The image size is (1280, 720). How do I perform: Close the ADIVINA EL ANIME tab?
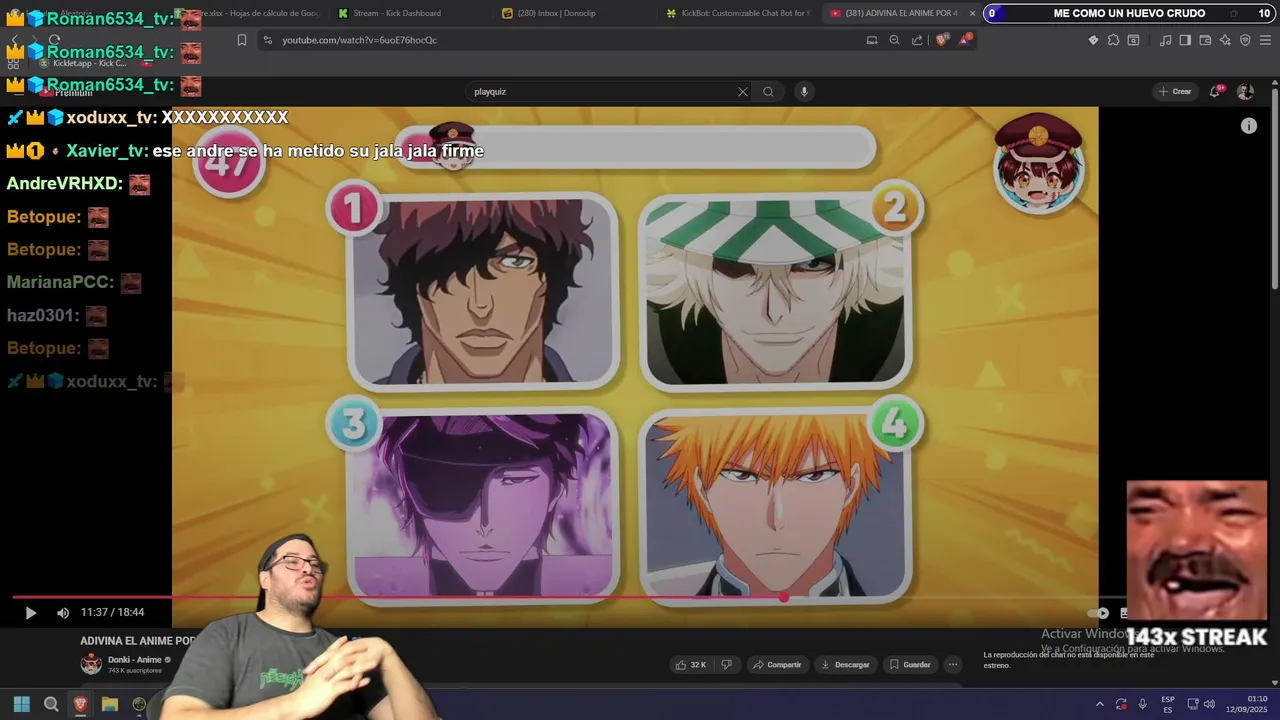972,13
